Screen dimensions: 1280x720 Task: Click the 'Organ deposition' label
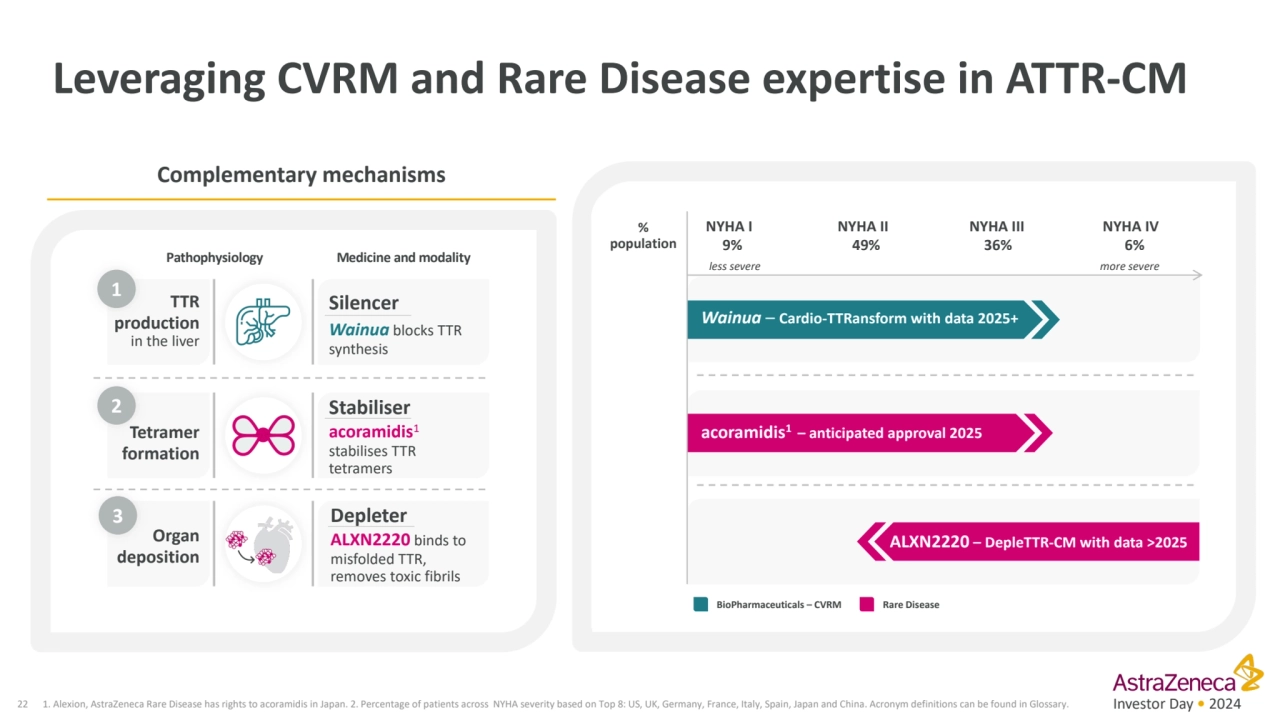point(158,546)
